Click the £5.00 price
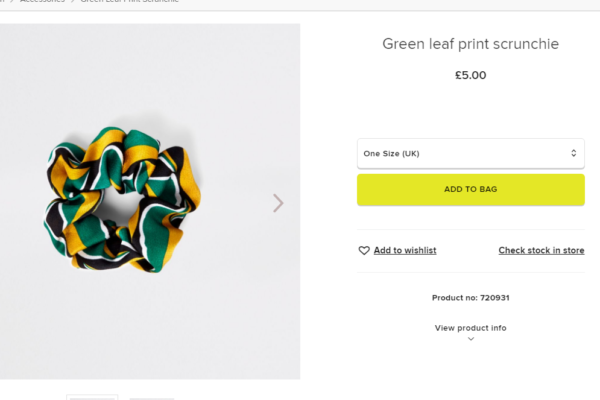600x400 pixels. (470, 75)
